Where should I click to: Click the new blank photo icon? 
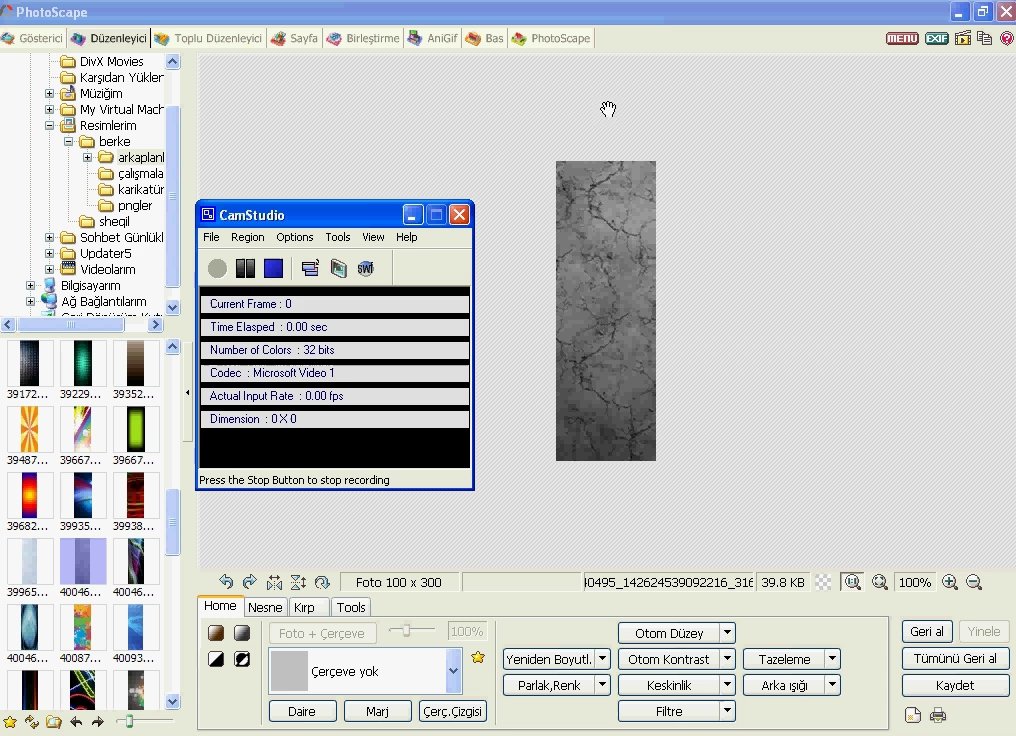tap(912, 715)
